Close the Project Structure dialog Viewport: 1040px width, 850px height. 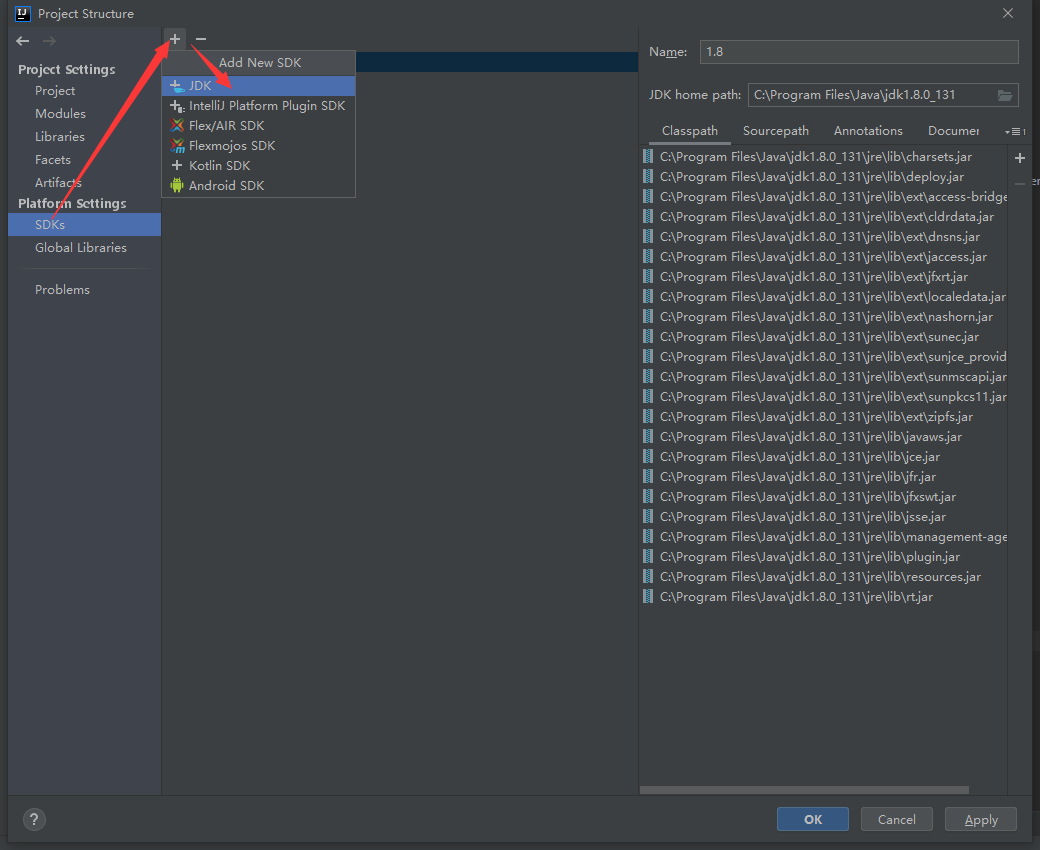(1008, 13)
